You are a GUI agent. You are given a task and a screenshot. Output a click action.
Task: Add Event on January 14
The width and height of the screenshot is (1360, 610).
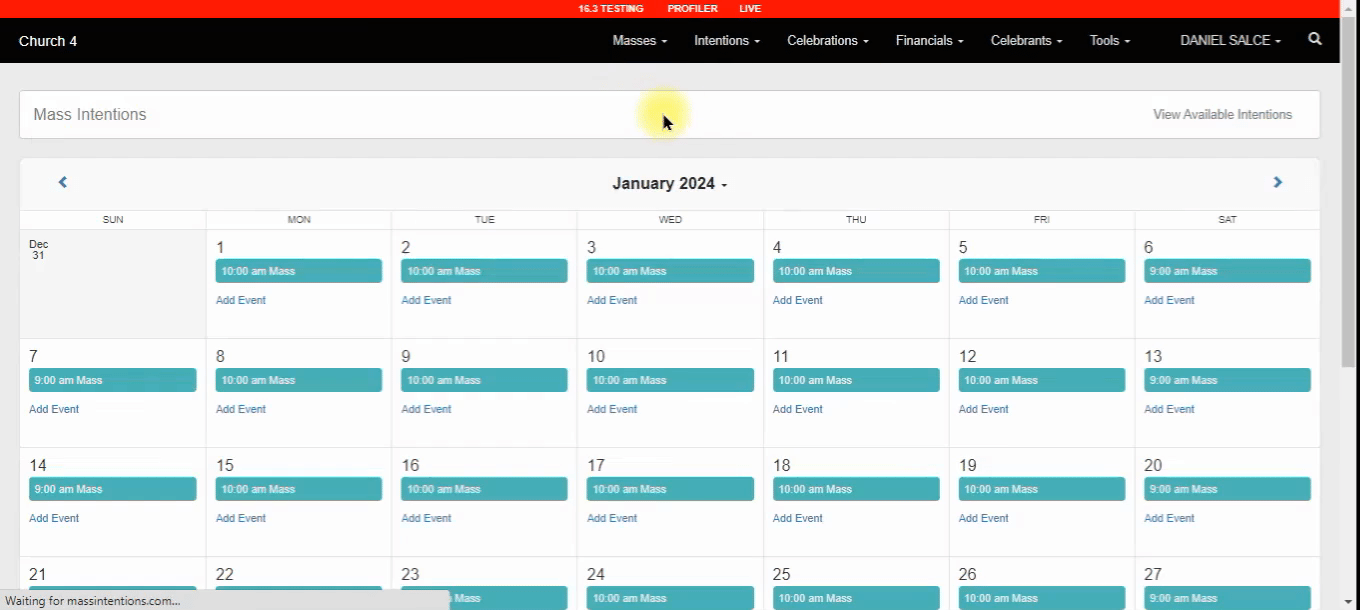point(54,518)
